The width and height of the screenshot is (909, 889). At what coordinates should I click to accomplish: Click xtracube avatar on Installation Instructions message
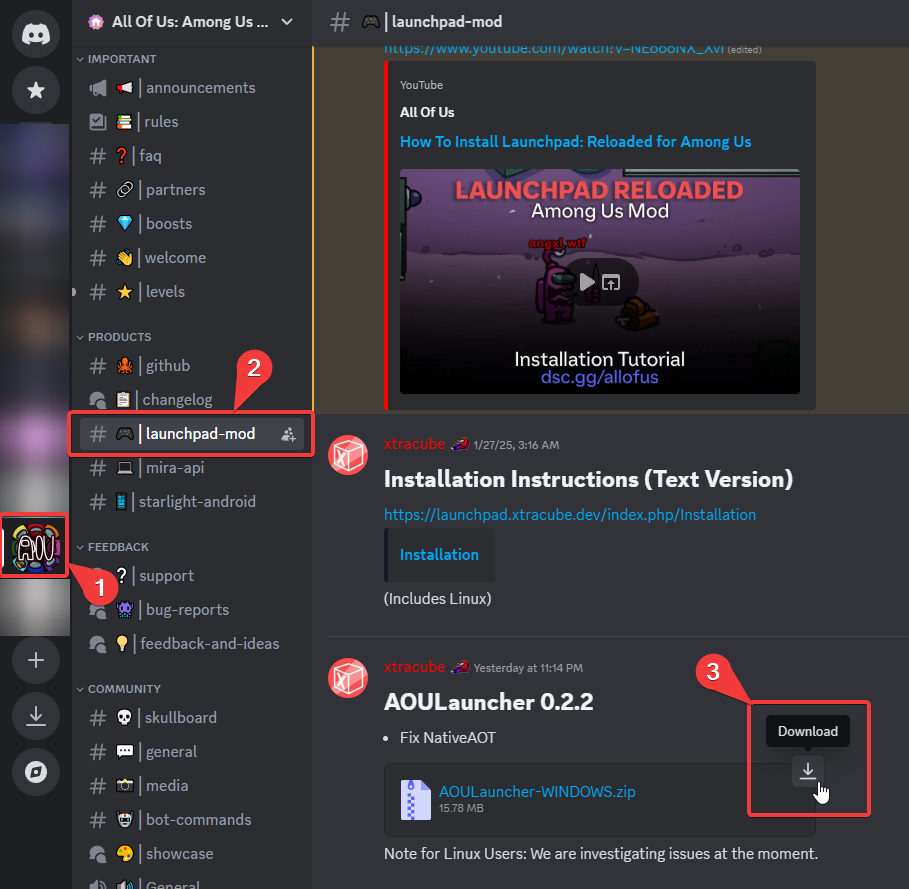(x=348, y=455)
